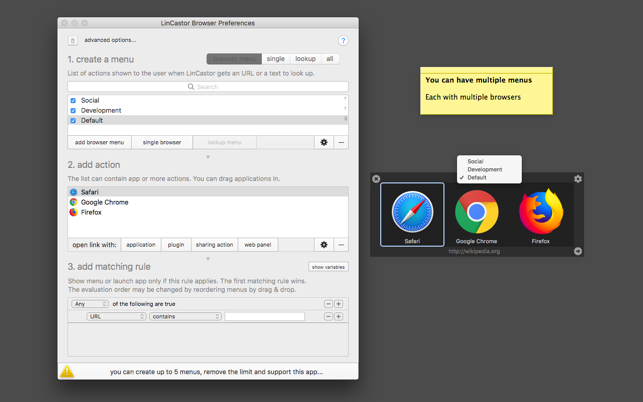Open the Any condition dropdown

coord(90,304)
